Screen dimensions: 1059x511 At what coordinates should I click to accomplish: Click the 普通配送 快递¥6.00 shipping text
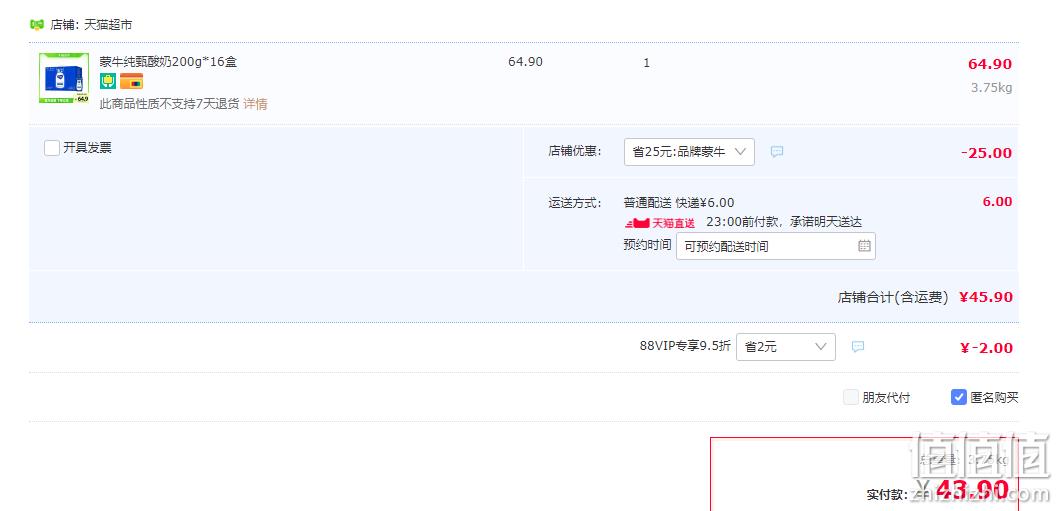[x=679, y=203]
